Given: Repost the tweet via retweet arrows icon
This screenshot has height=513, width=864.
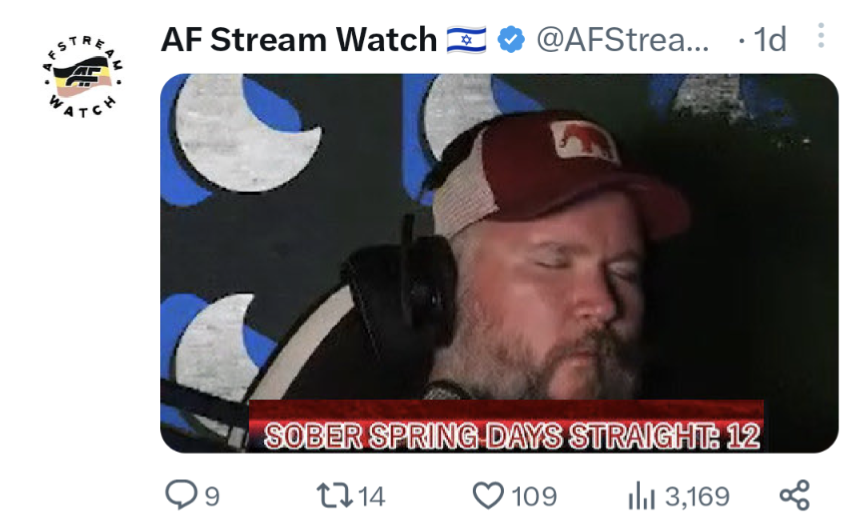Looking at the screenshot, I should 334,495.
